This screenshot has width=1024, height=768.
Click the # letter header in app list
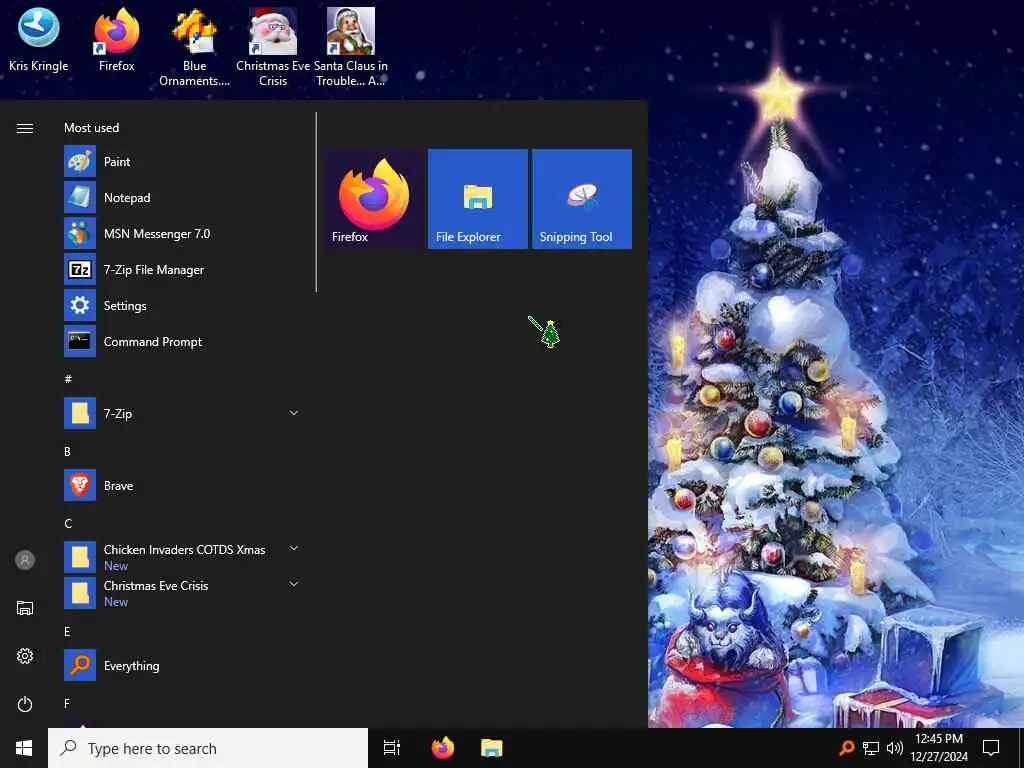(68, 379)
